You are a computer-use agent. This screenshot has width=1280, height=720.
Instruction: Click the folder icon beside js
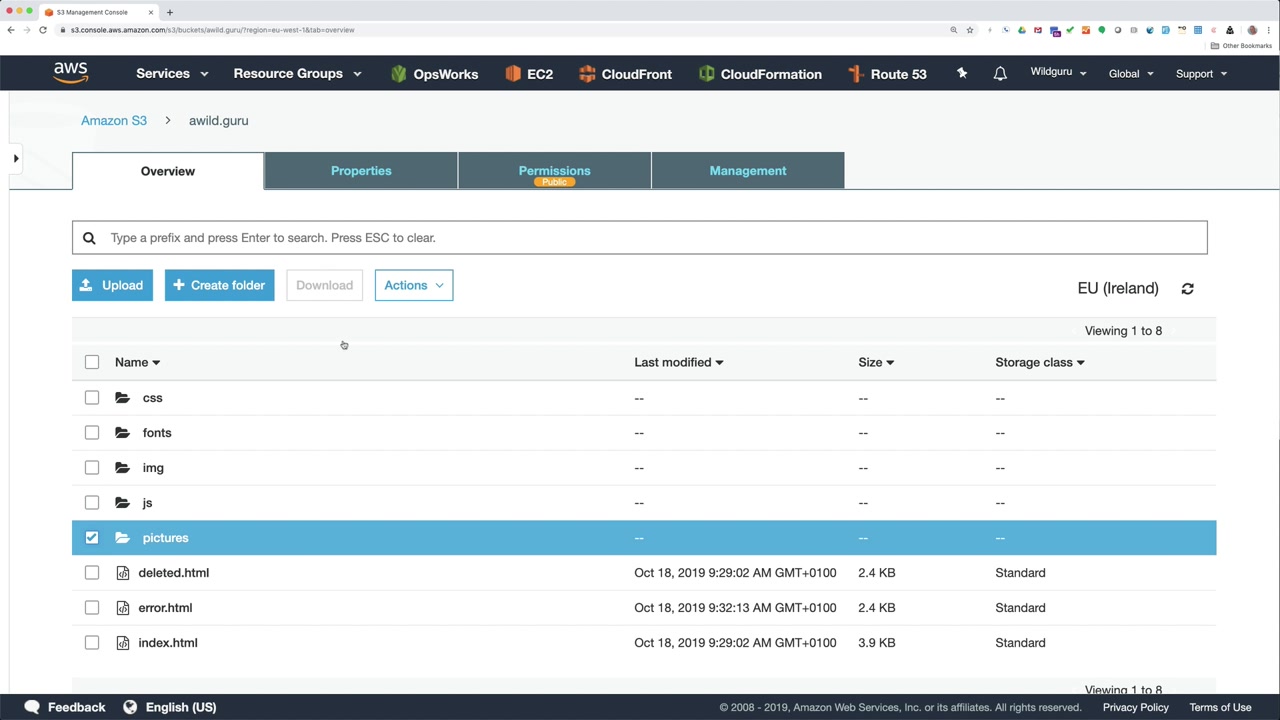pyautogui.click(x=122, y=503)
